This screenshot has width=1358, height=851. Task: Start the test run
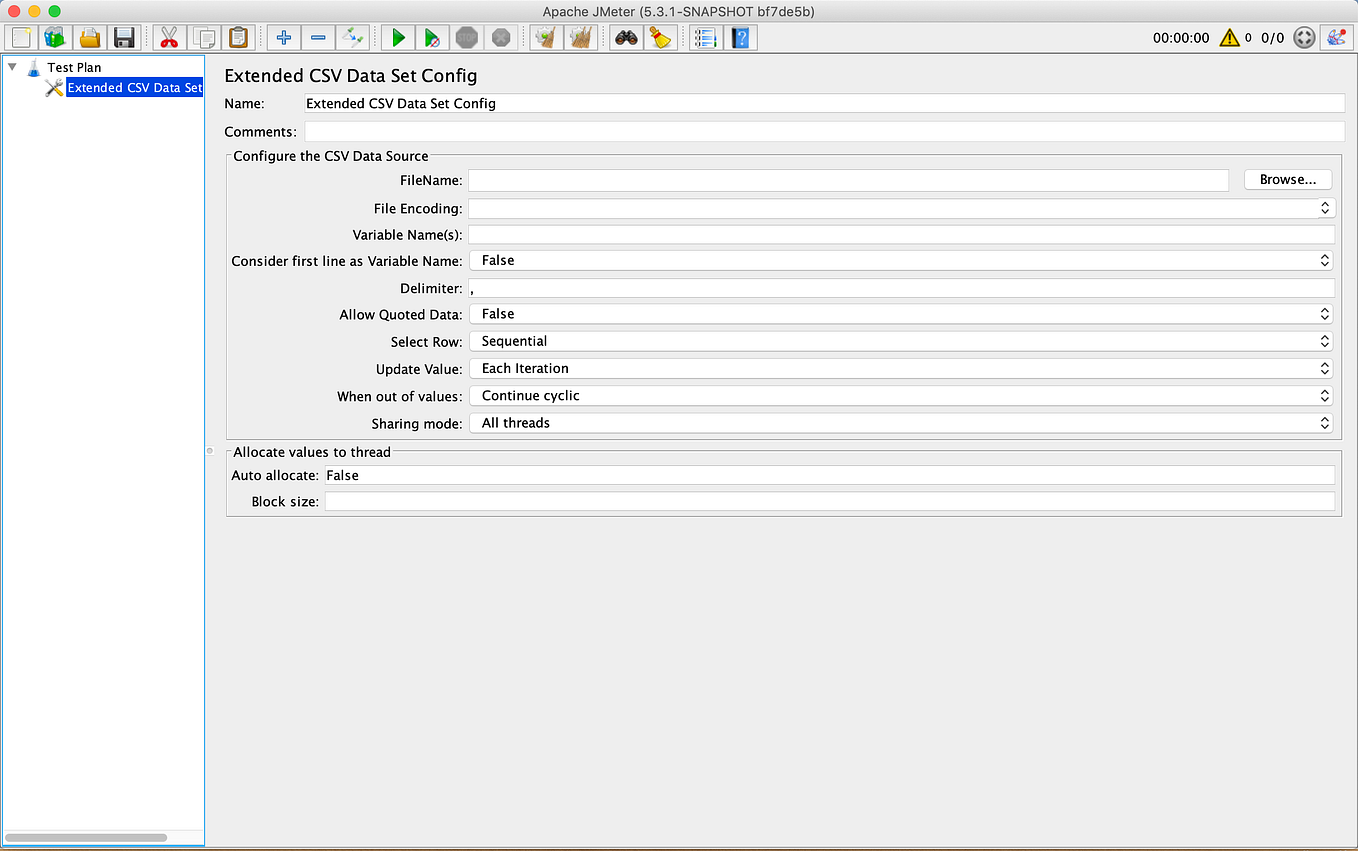coord(397,37)
